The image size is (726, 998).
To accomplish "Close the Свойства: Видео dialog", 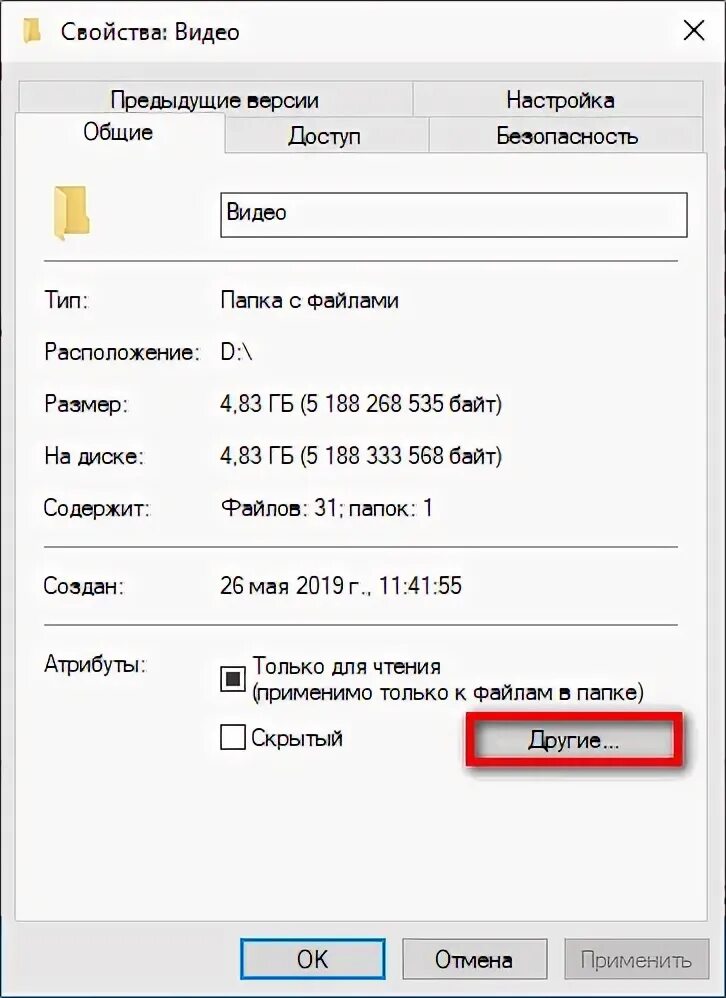I will tap(693, 30).
